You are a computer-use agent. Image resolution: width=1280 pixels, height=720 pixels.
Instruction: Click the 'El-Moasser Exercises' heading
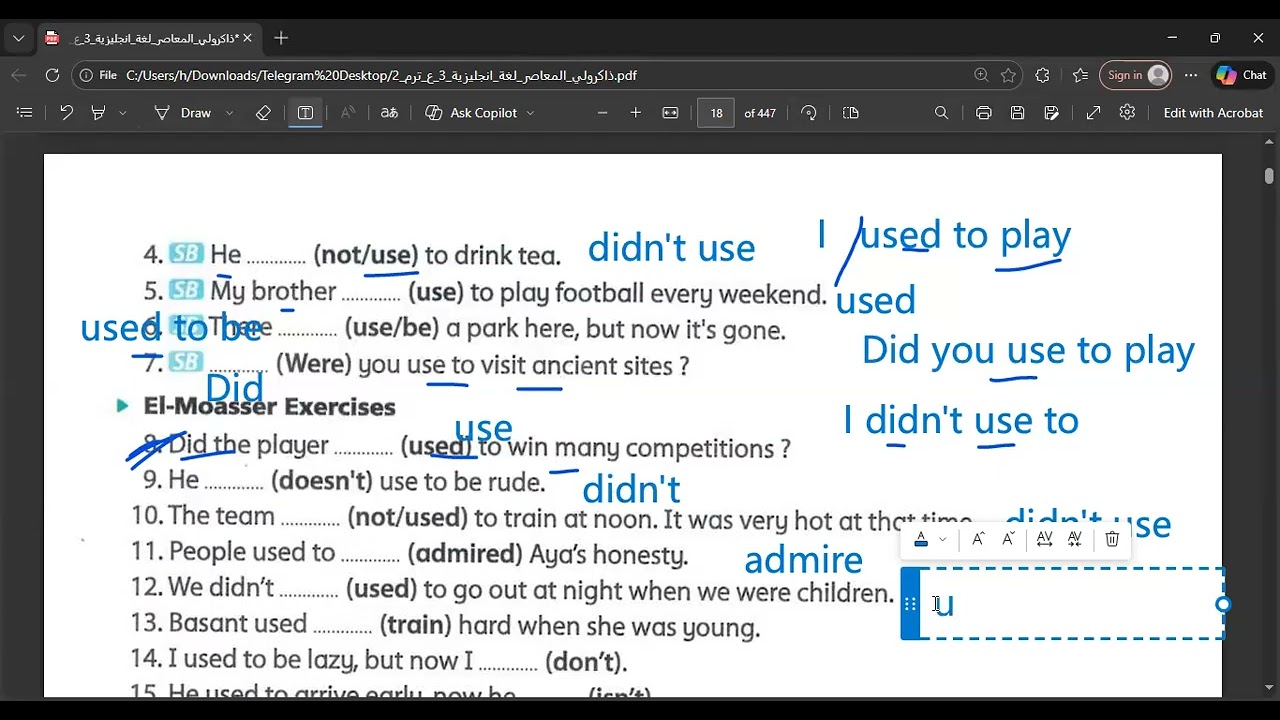(x=269, y=407)
